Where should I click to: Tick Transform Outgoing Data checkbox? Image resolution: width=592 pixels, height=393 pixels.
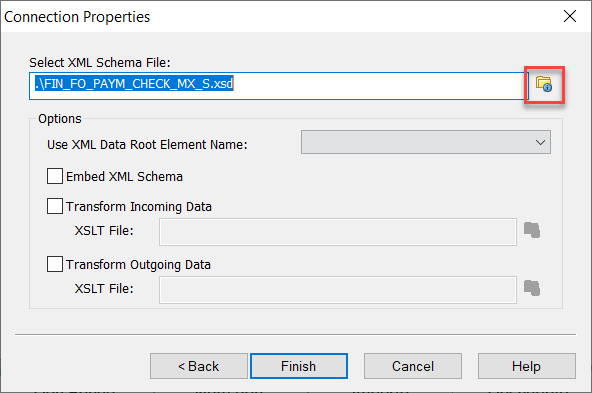[x=55, y=264]
